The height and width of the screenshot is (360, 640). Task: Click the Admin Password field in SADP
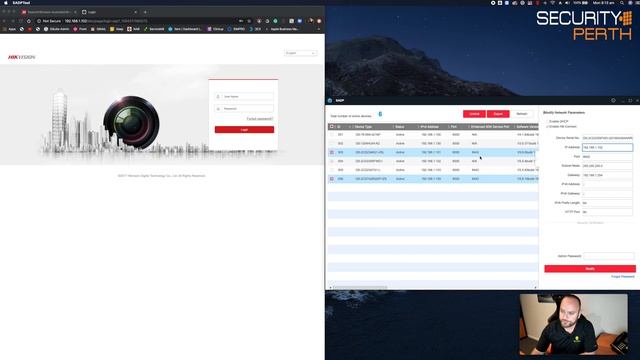point(609,256)
